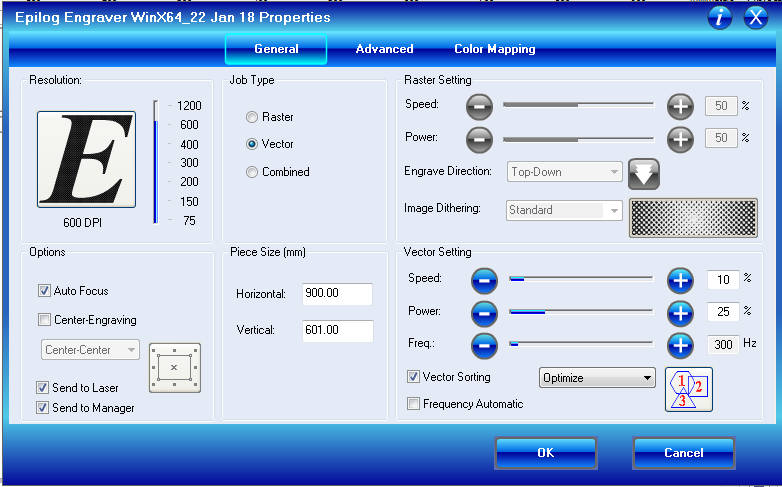Click the vector sorting order diagram icon
The height and width of the screenshot is (487, 782).
689,390
